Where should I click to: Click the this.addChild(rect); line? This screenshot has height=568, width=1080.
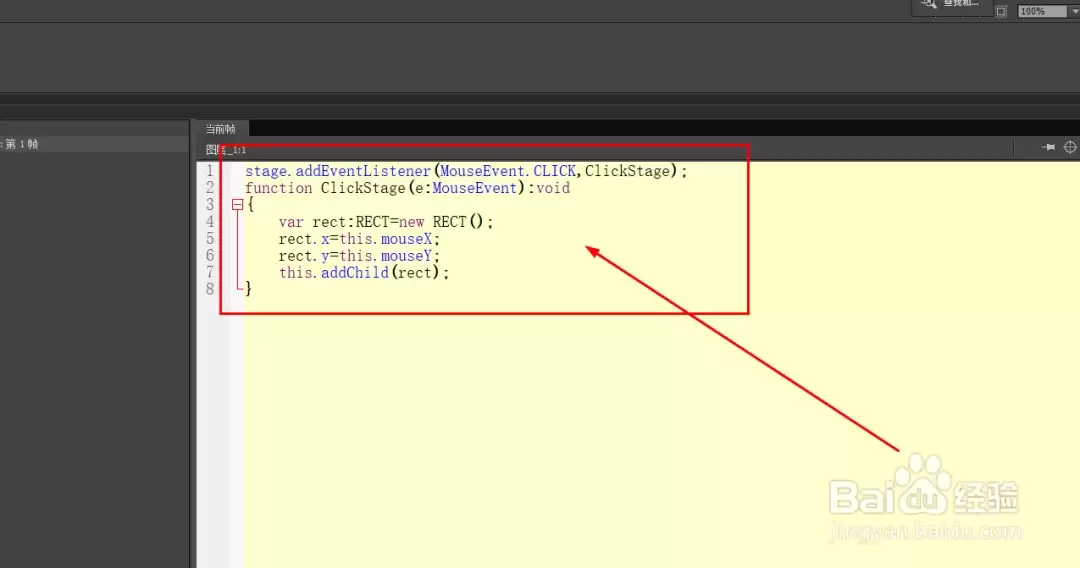pyautogui.click(x=364, y=273)
